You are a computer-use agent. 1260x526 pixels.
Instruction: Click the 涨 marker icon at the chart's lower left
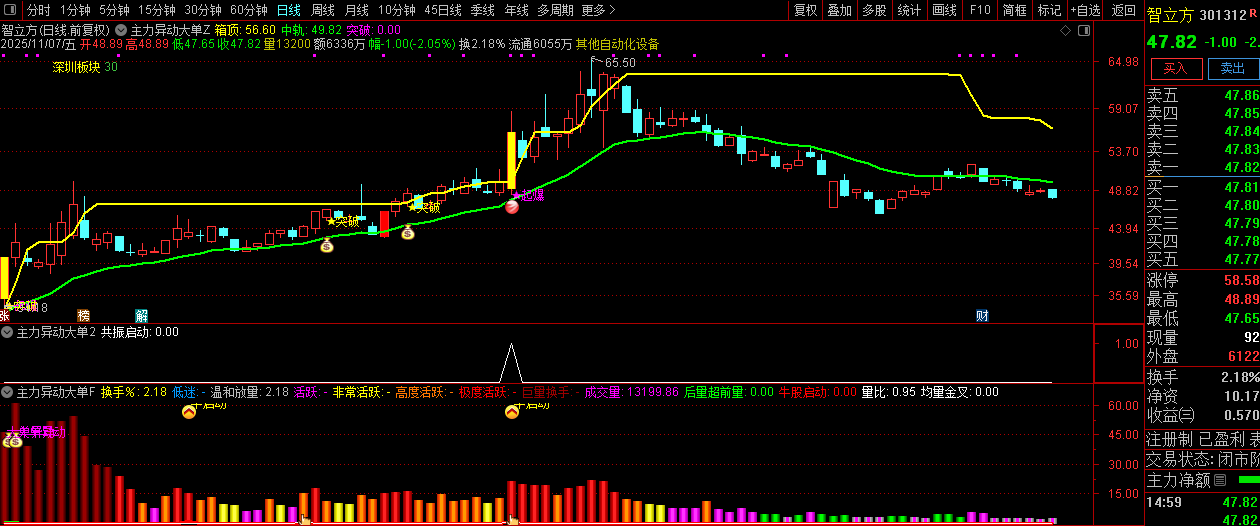tap(4, 316)
